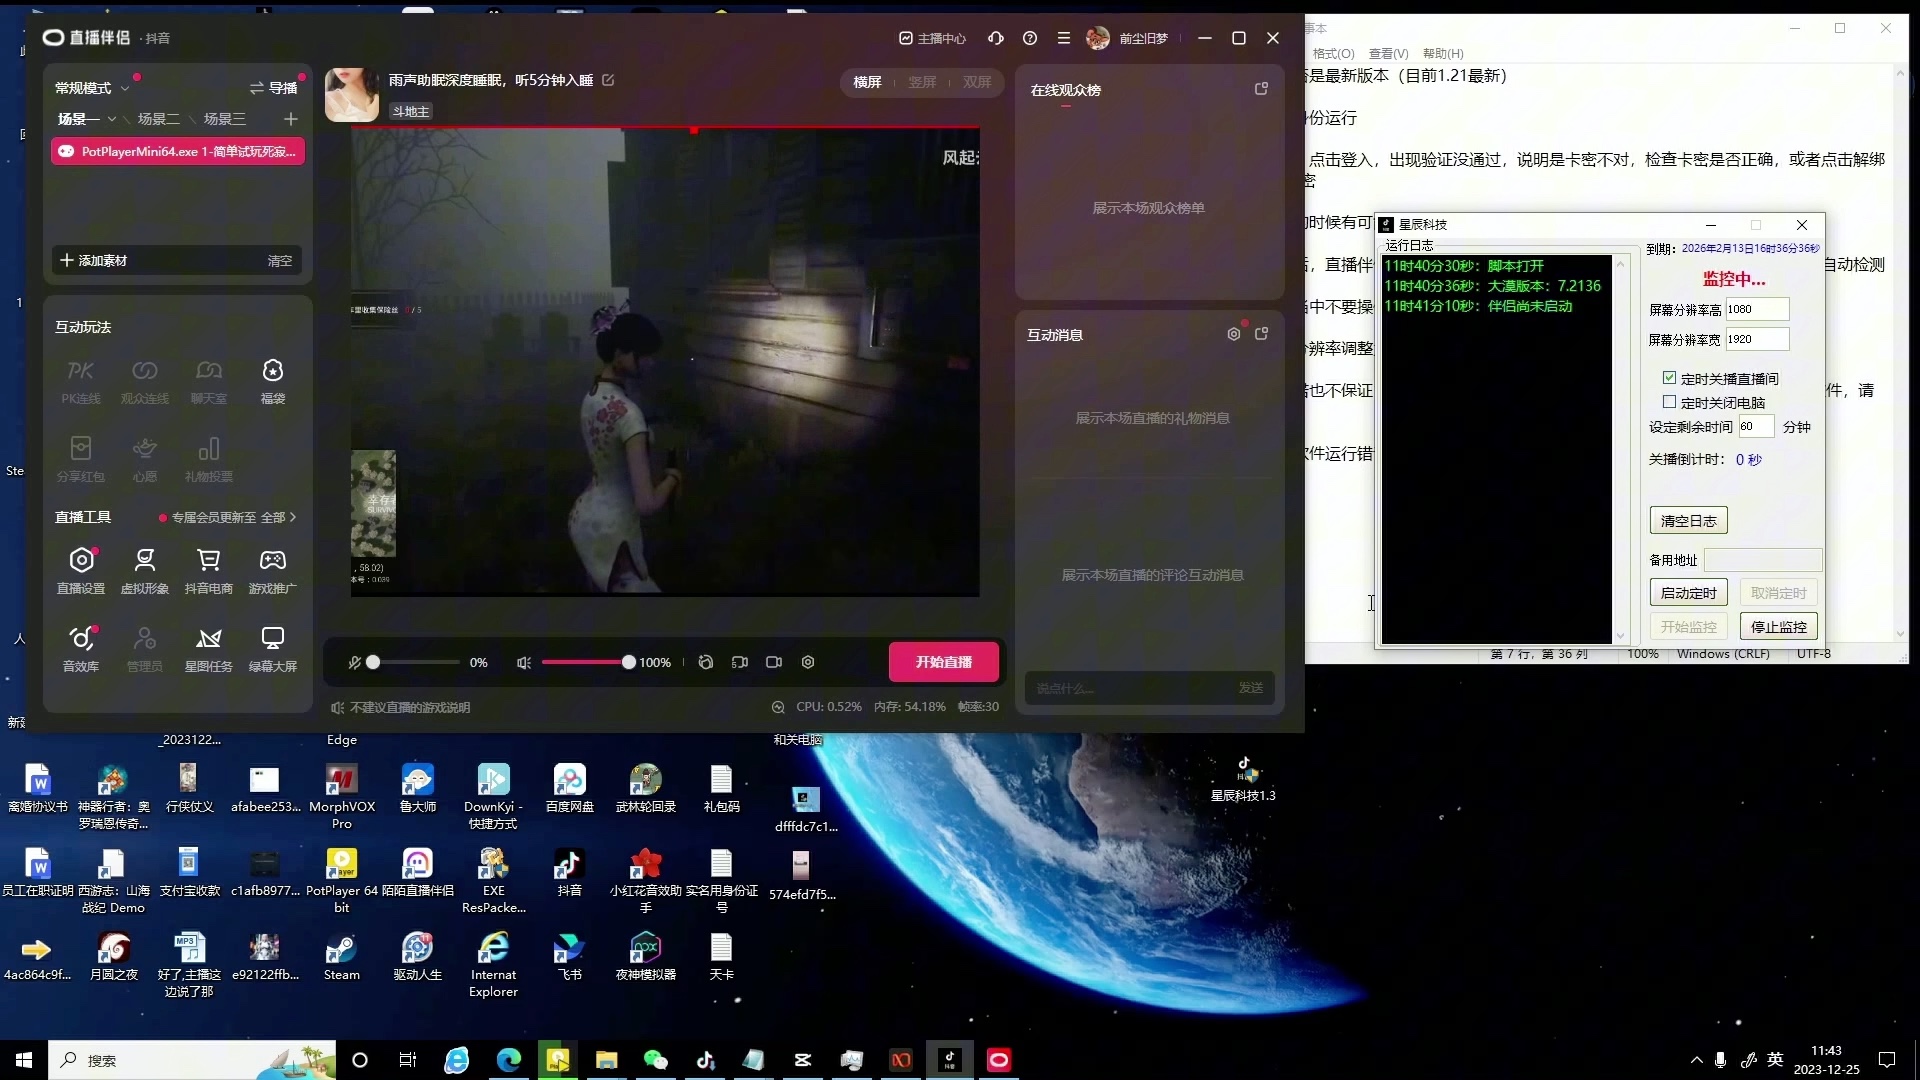Switch to the 竖屏 portrait tab
The image size is (1920, 1080).
(922, 82)
